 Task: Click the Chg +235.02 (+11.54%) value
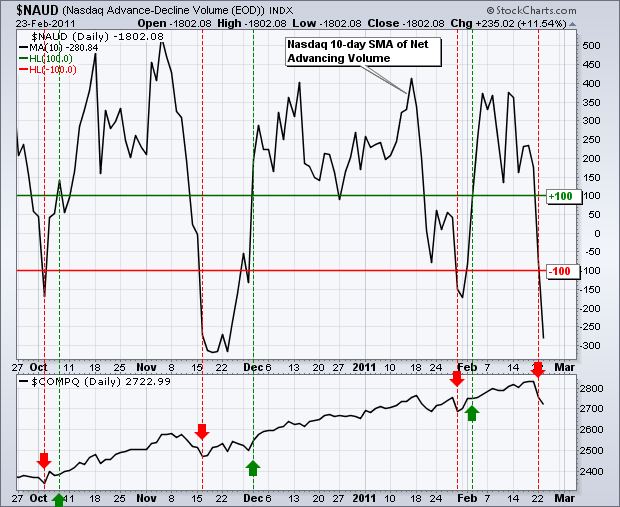(x=508, y=23)
